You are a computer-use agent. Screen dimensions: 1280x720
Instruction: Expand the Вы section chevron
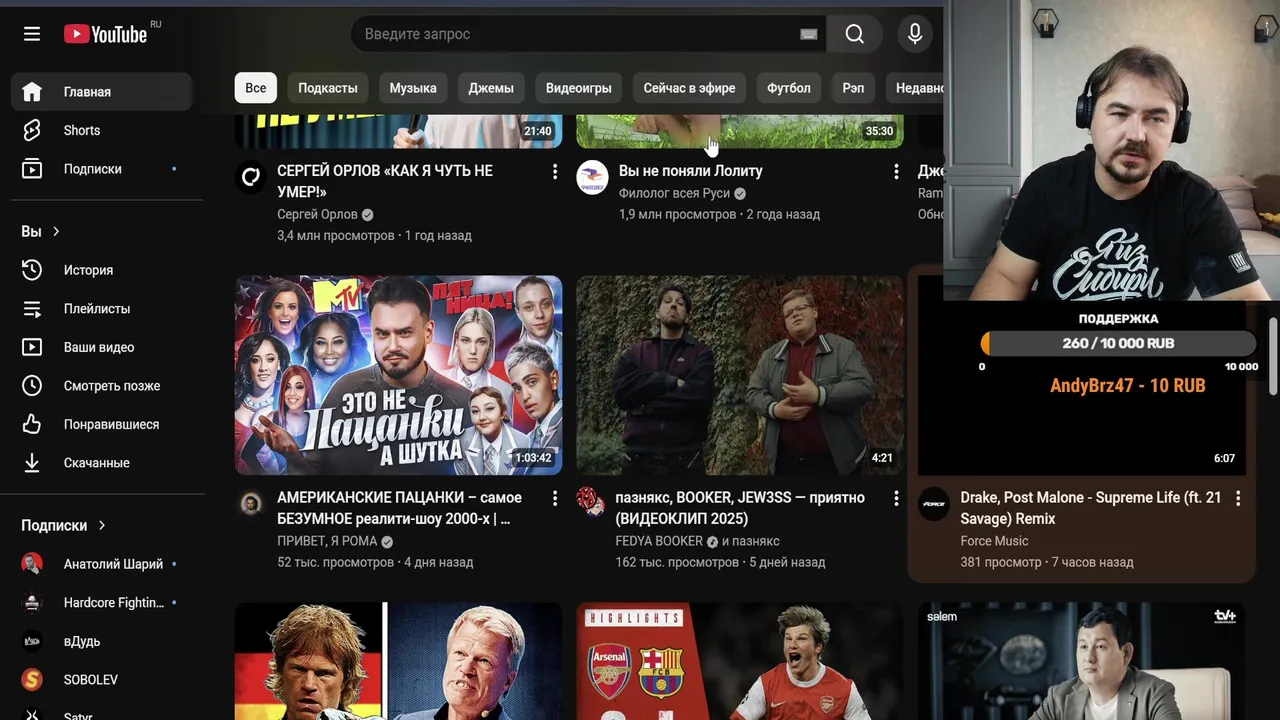tap(56, 231)
